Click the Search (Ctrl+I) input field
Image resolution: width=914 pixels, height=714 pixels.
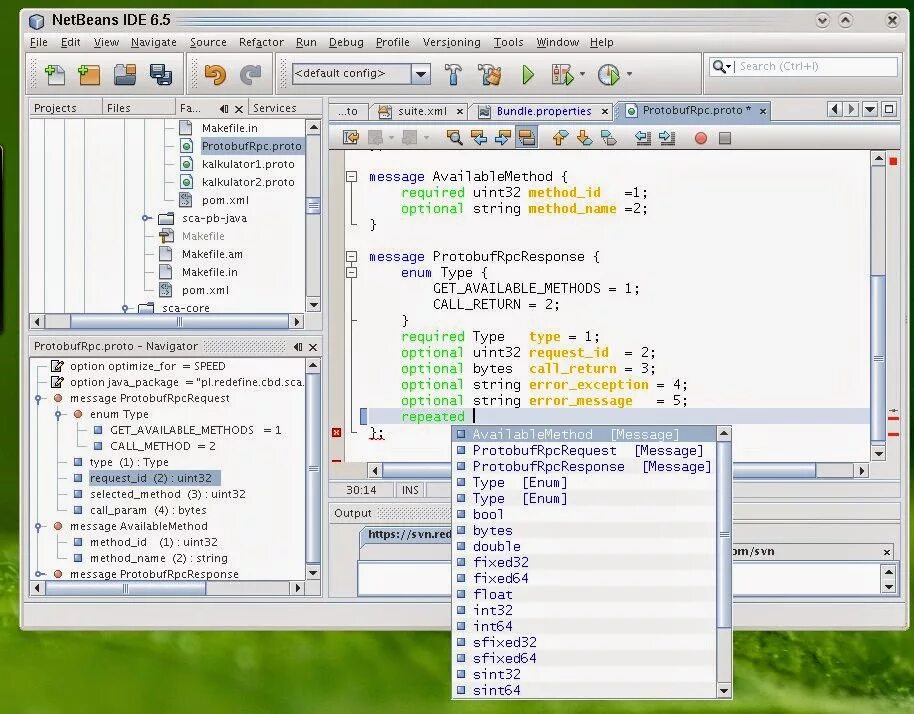tap(816, 66)
